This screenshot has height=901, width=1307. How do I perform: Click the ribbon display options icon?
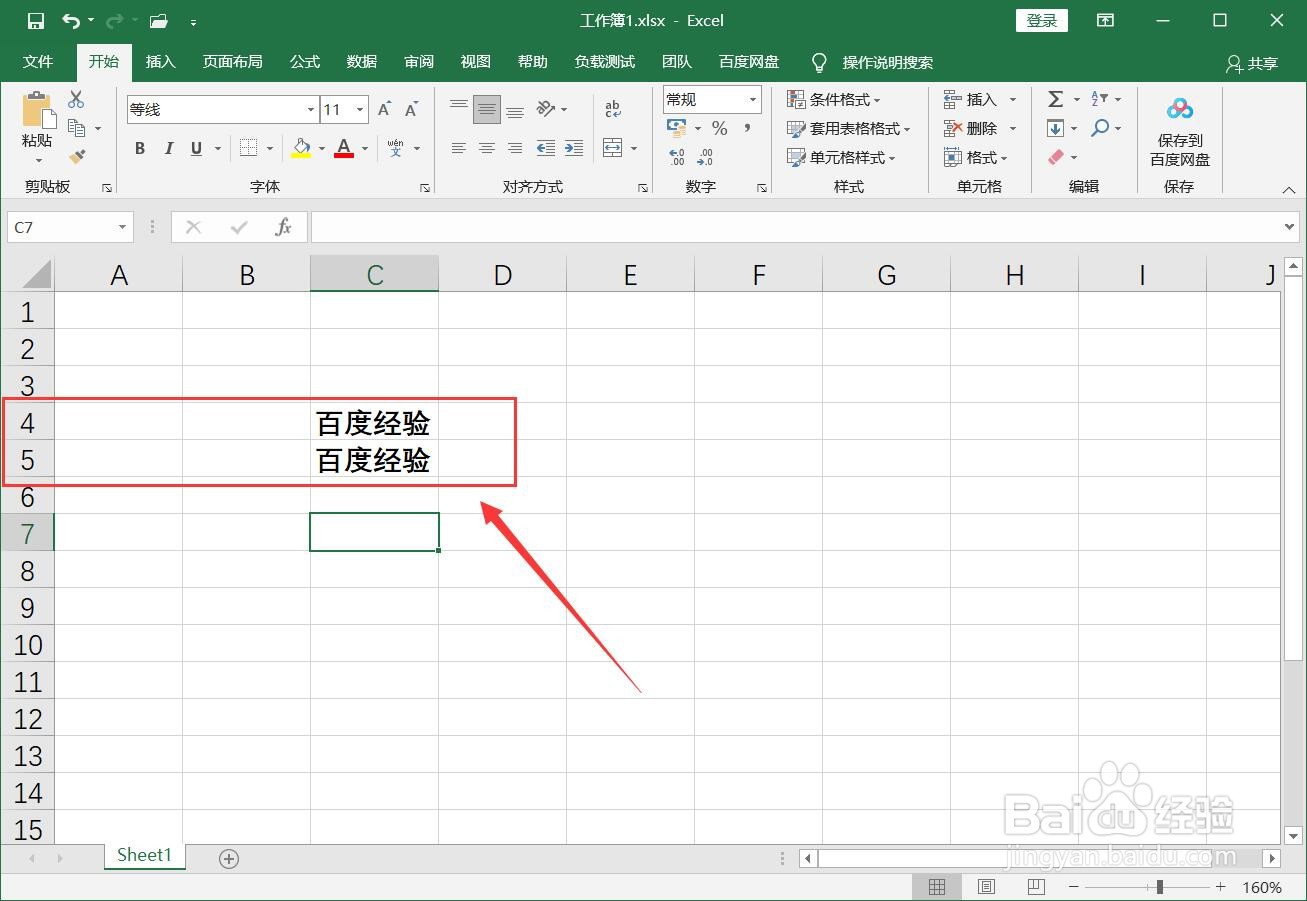click(x=1105, y=21)
